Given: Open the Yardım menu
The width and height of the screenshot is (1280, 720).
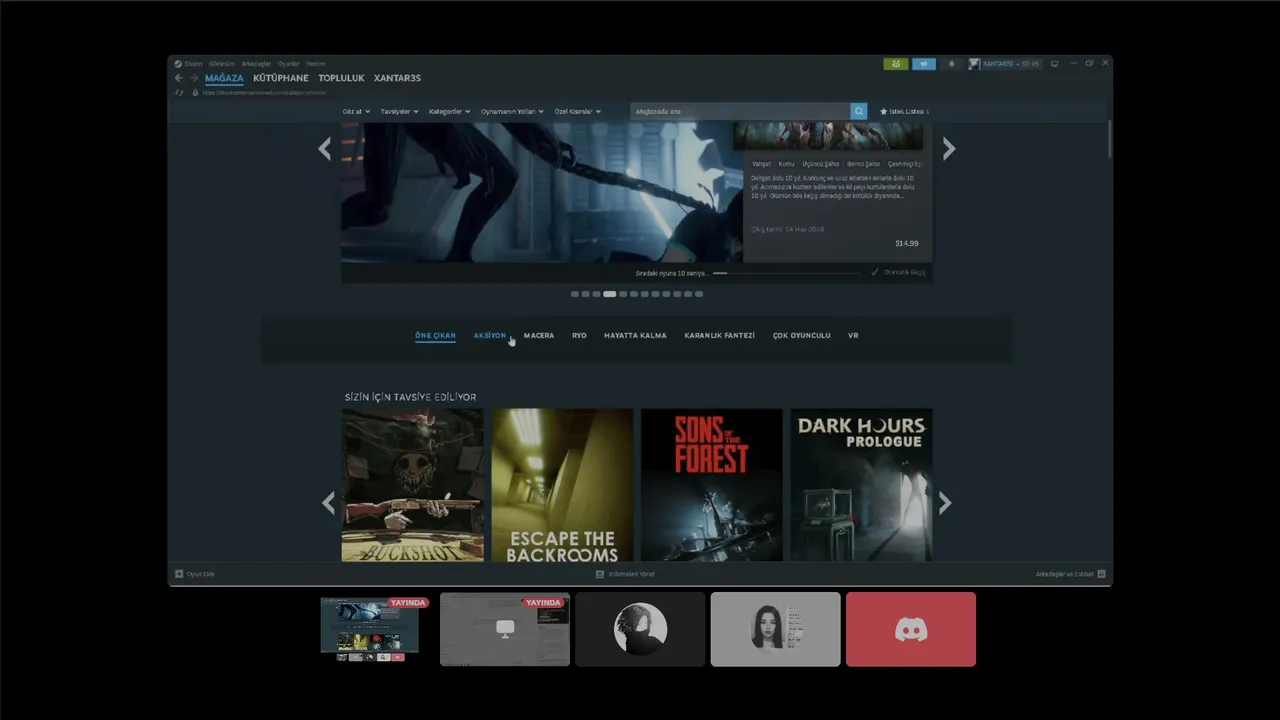Looking at the screenshot, I should 315,64.
